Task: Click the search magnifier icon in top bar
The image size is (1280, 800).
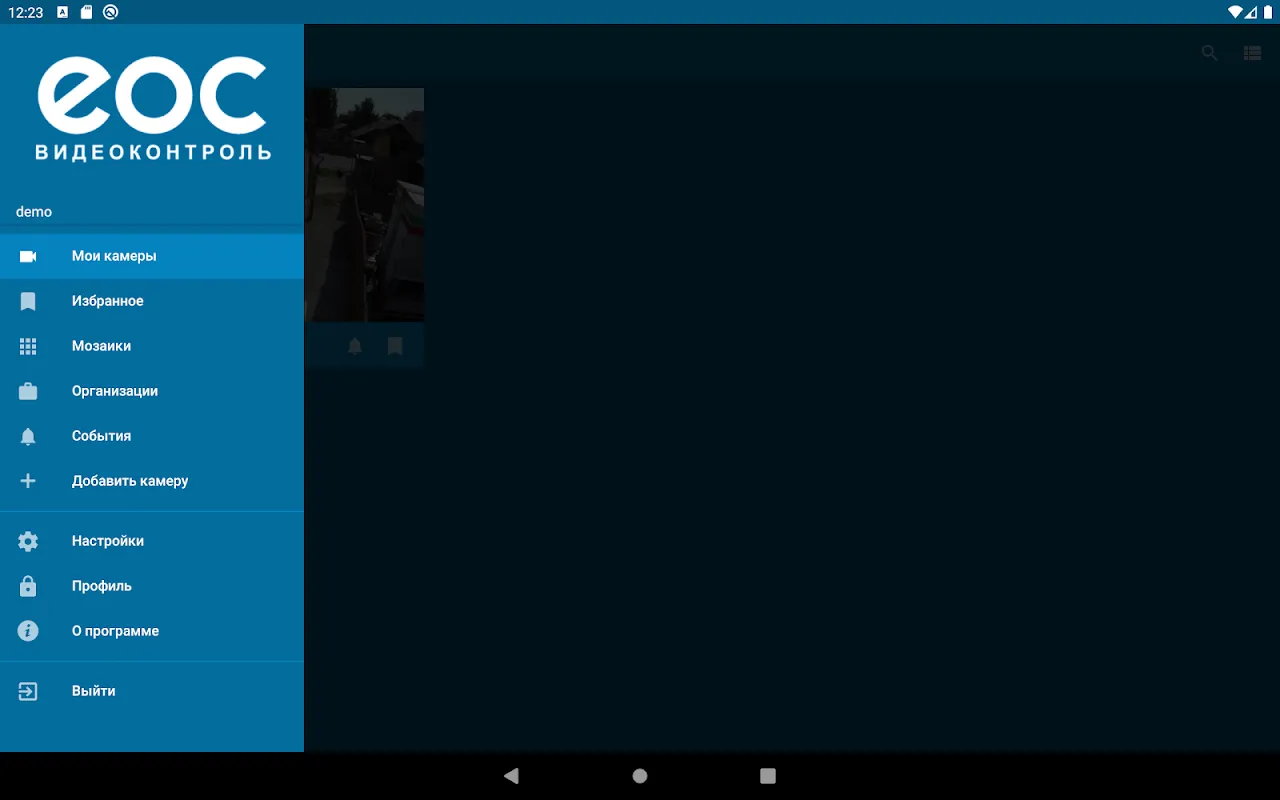Action: (x=1210, y=53)
